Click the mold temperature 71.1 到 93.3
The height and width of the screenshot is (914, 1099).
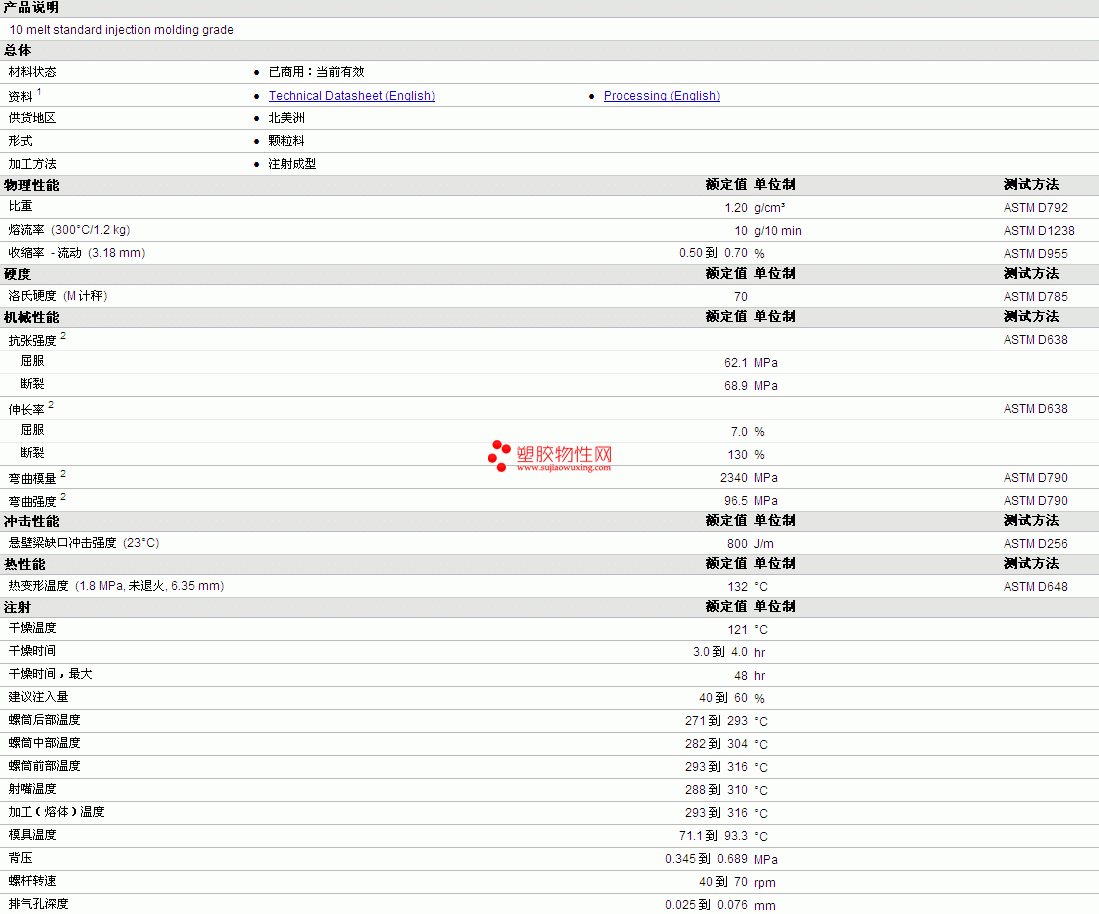(714, 835)
